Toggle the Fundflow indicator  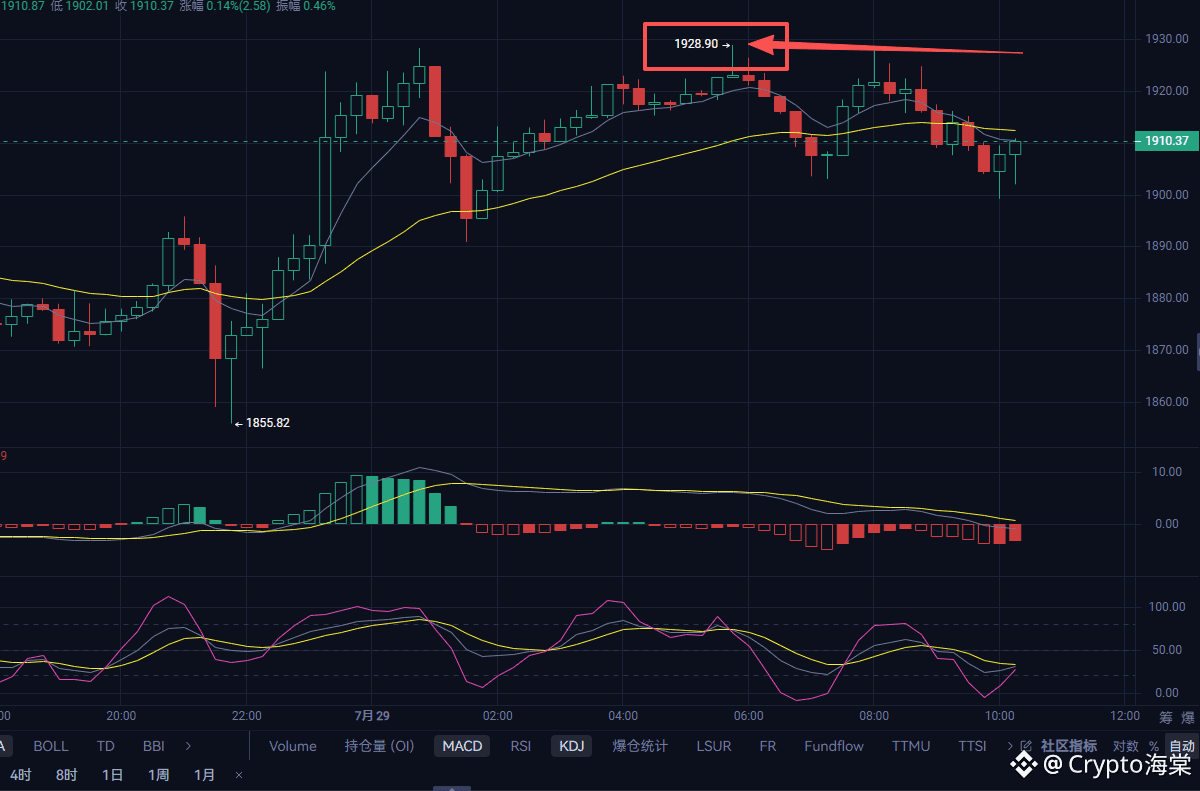pos(834,746)
